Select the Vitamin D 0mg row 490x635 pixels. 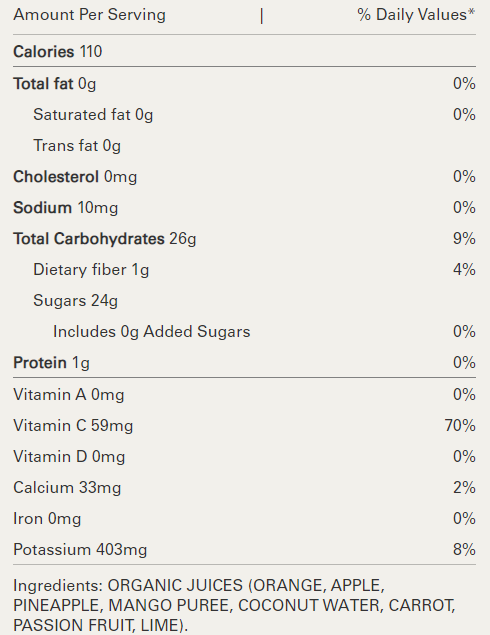(x=244, y=457)
